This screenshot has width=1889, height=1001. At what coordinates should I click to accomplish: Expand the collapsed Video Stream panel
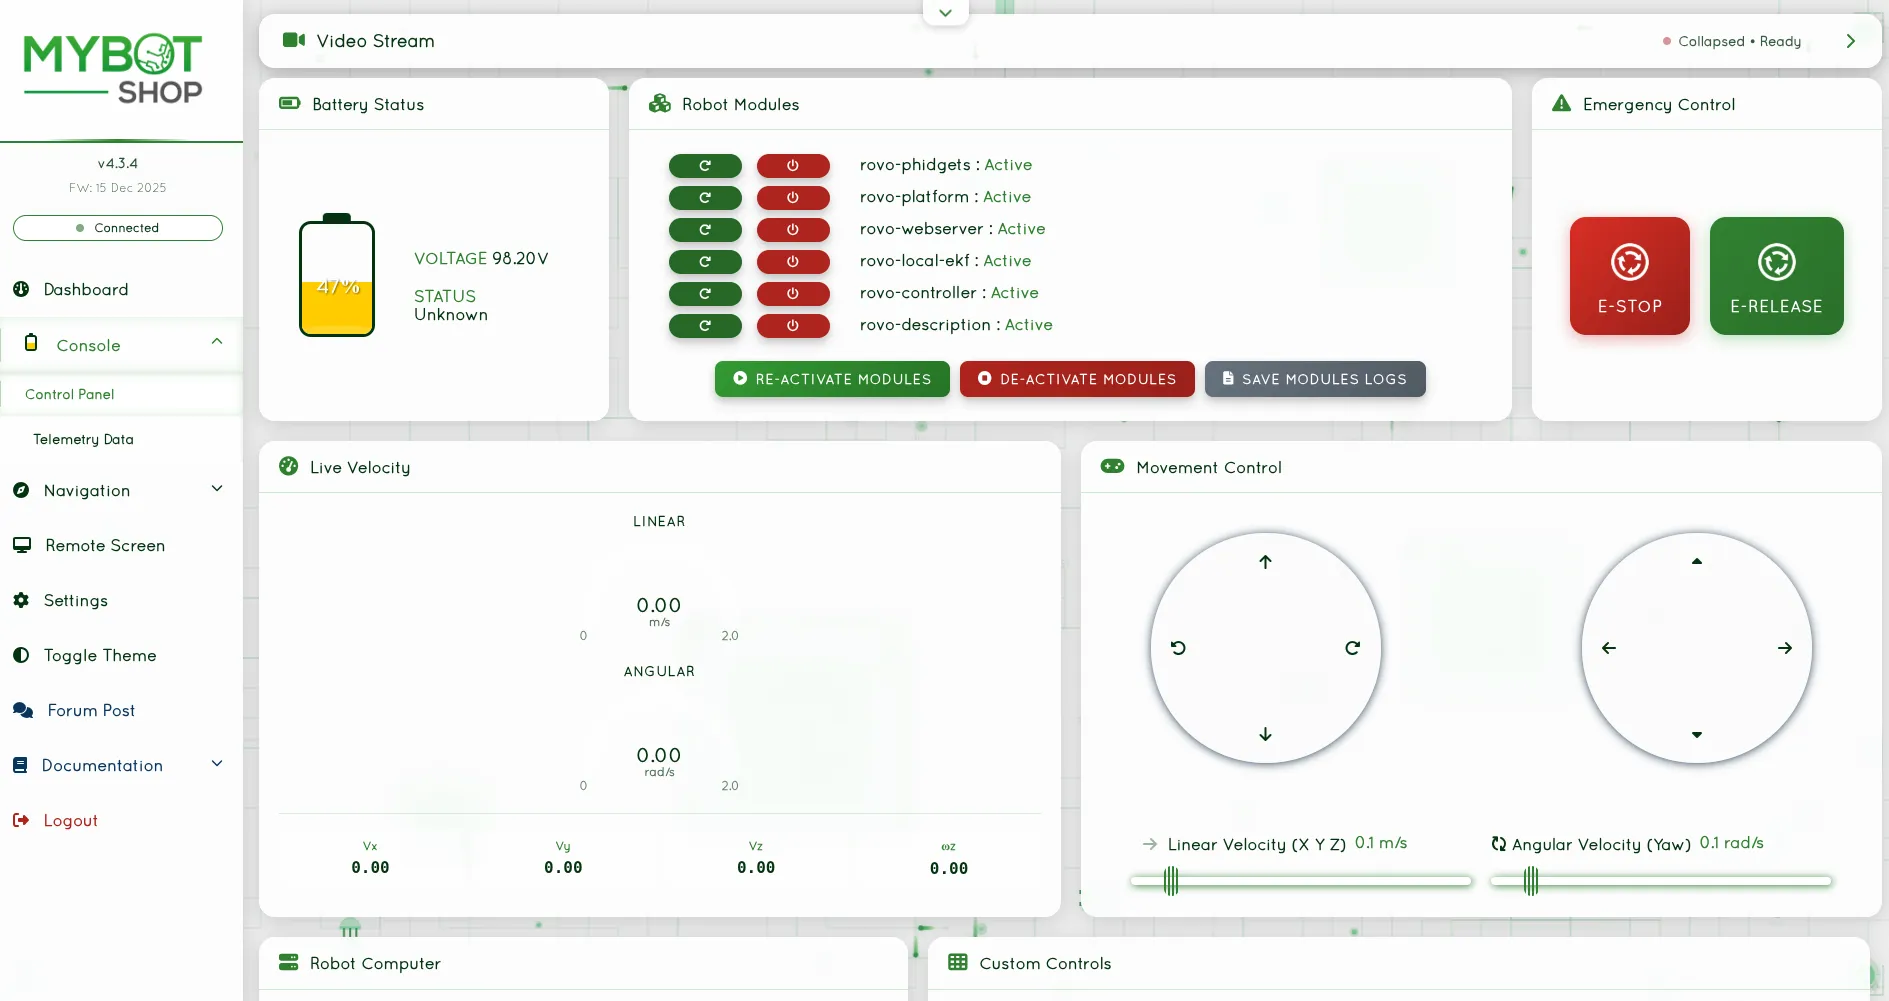pyautogui.click(x=1849, y=41)
